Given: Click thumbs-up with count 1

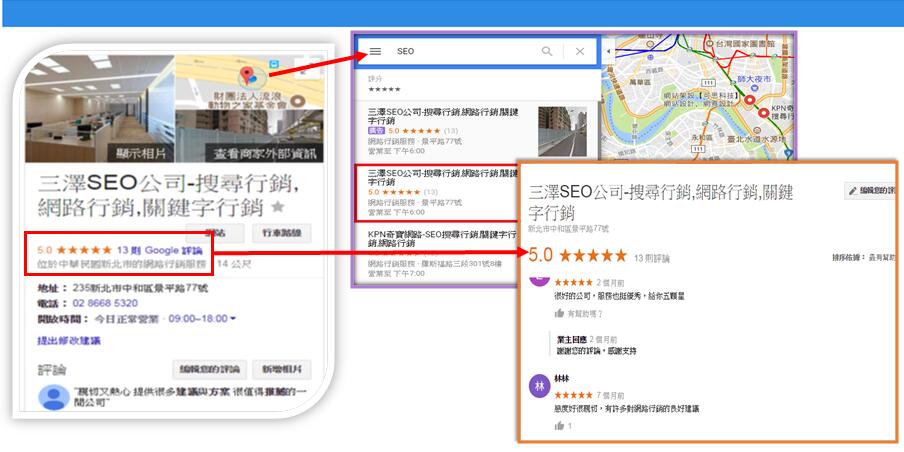Looking at the screenshot, I should pyautogui.click(x=559, y=426).
